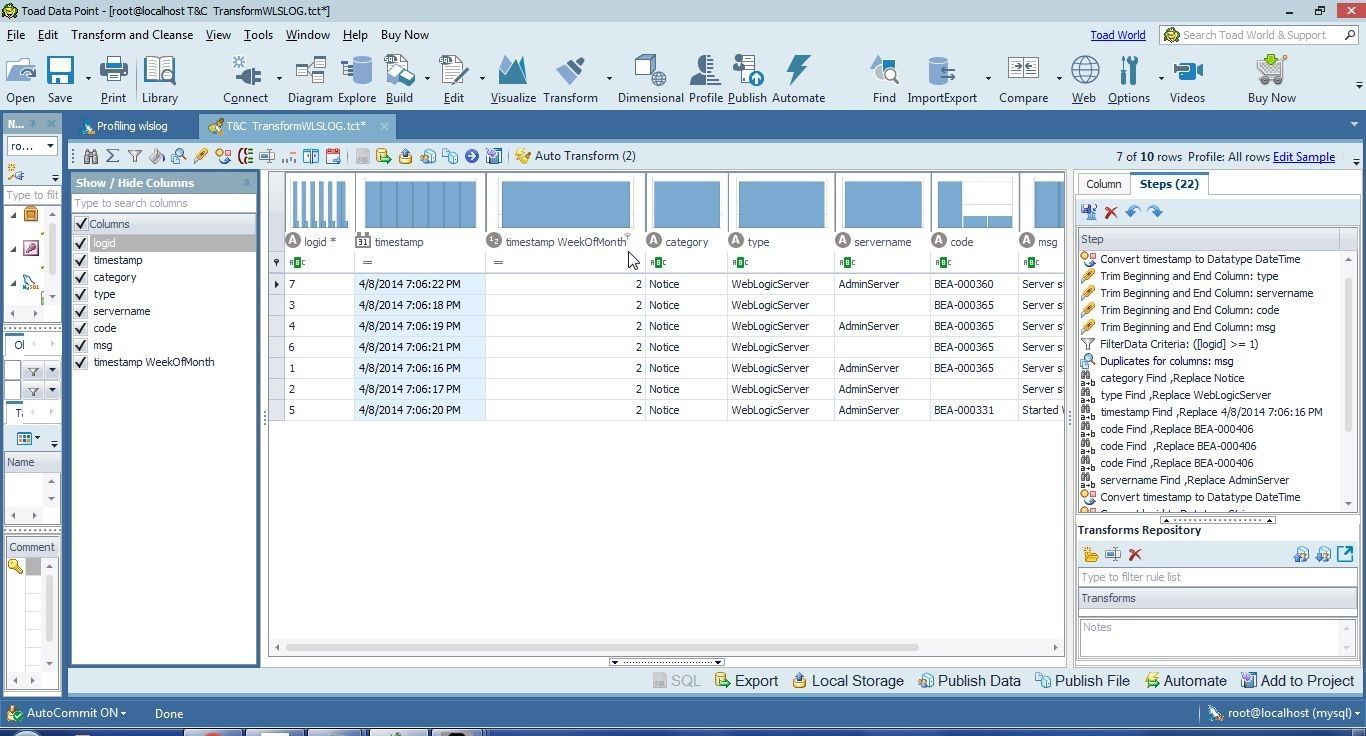Click the Type to search columns field

coord(164,203)
